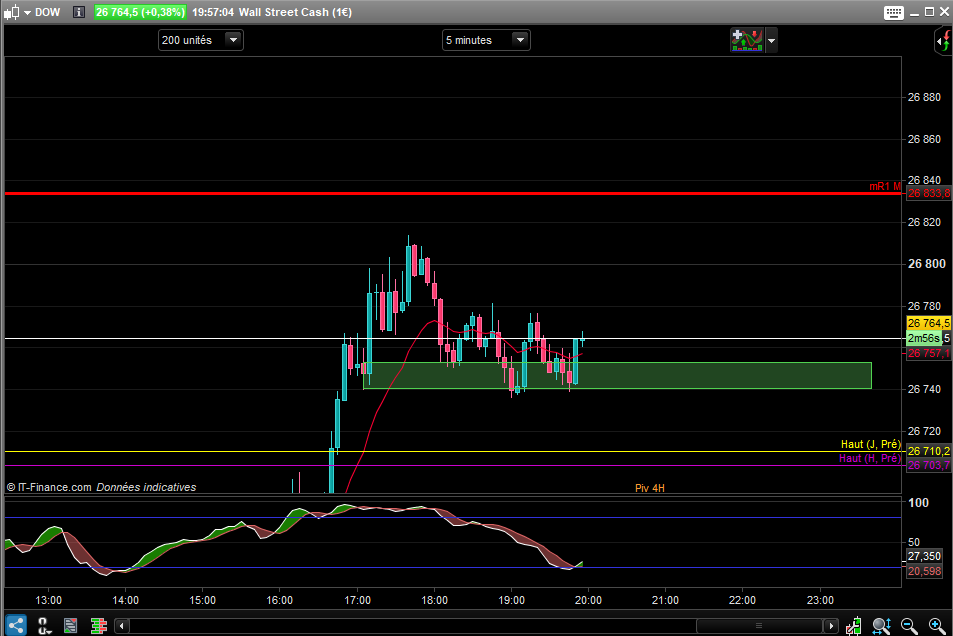The image size is (953, 636).
Task: Click the 27,350 stochastic value tag
Action: (924, 556)
